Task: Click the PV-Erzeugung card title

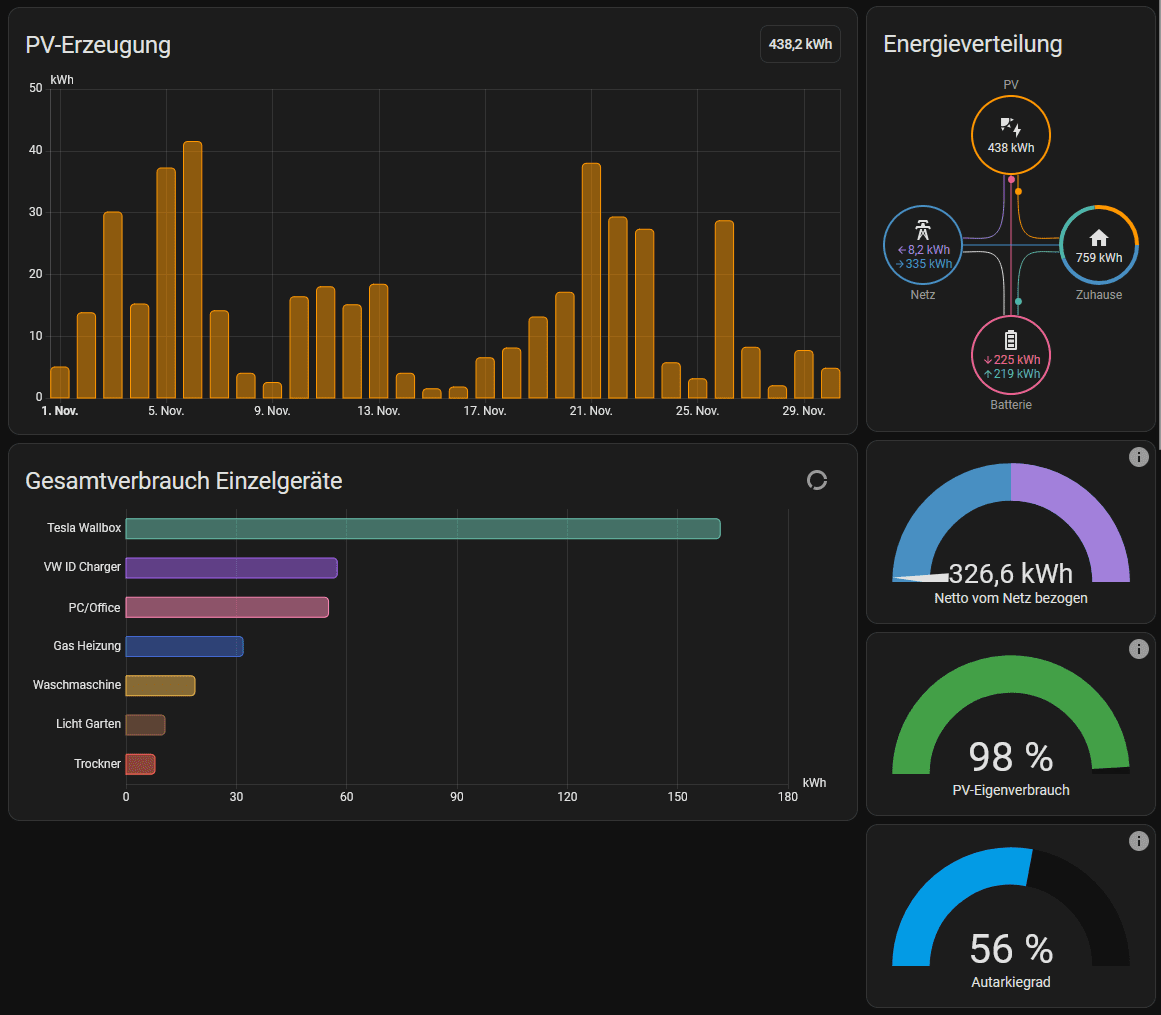Action: point(98,45)
